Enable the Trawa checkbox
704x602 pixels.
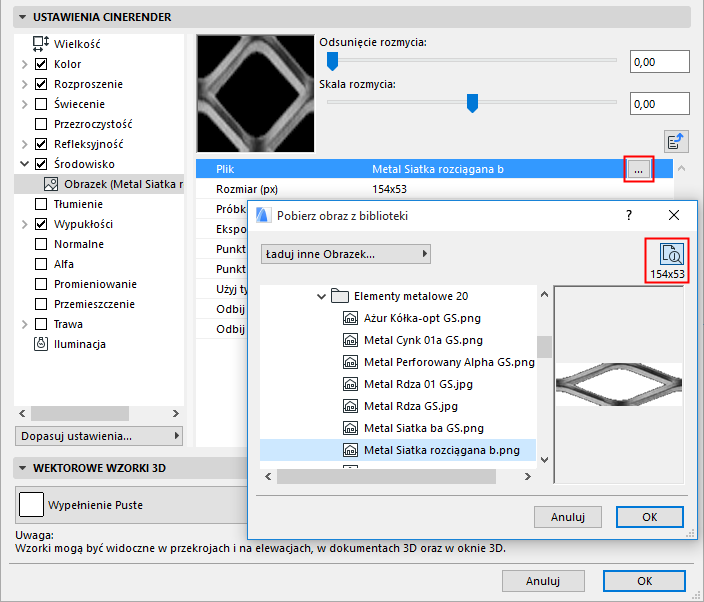point(41,324)
